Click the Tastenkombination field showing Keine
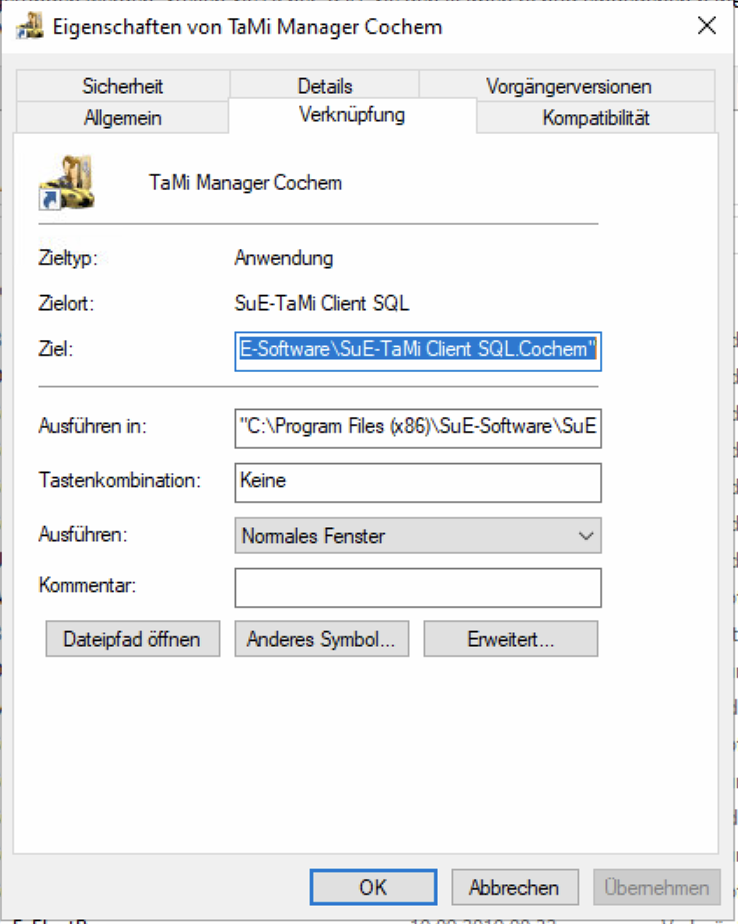The height and width of the screenshot is (924, 738). pos(418,483)
